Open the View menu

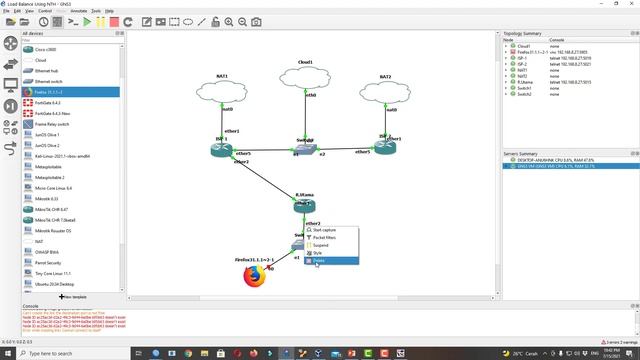pos(29,11)
